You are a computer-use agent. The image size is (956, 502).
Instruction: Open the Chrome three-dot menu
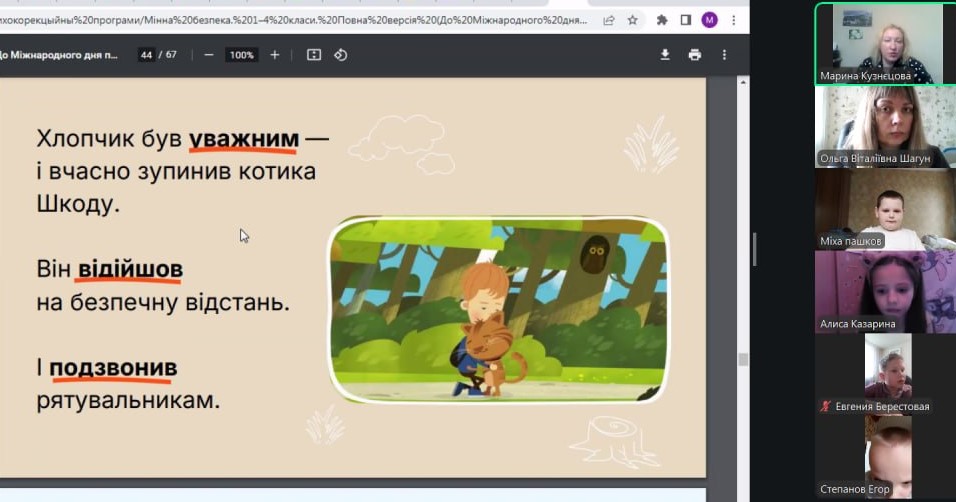coord(733,19)
